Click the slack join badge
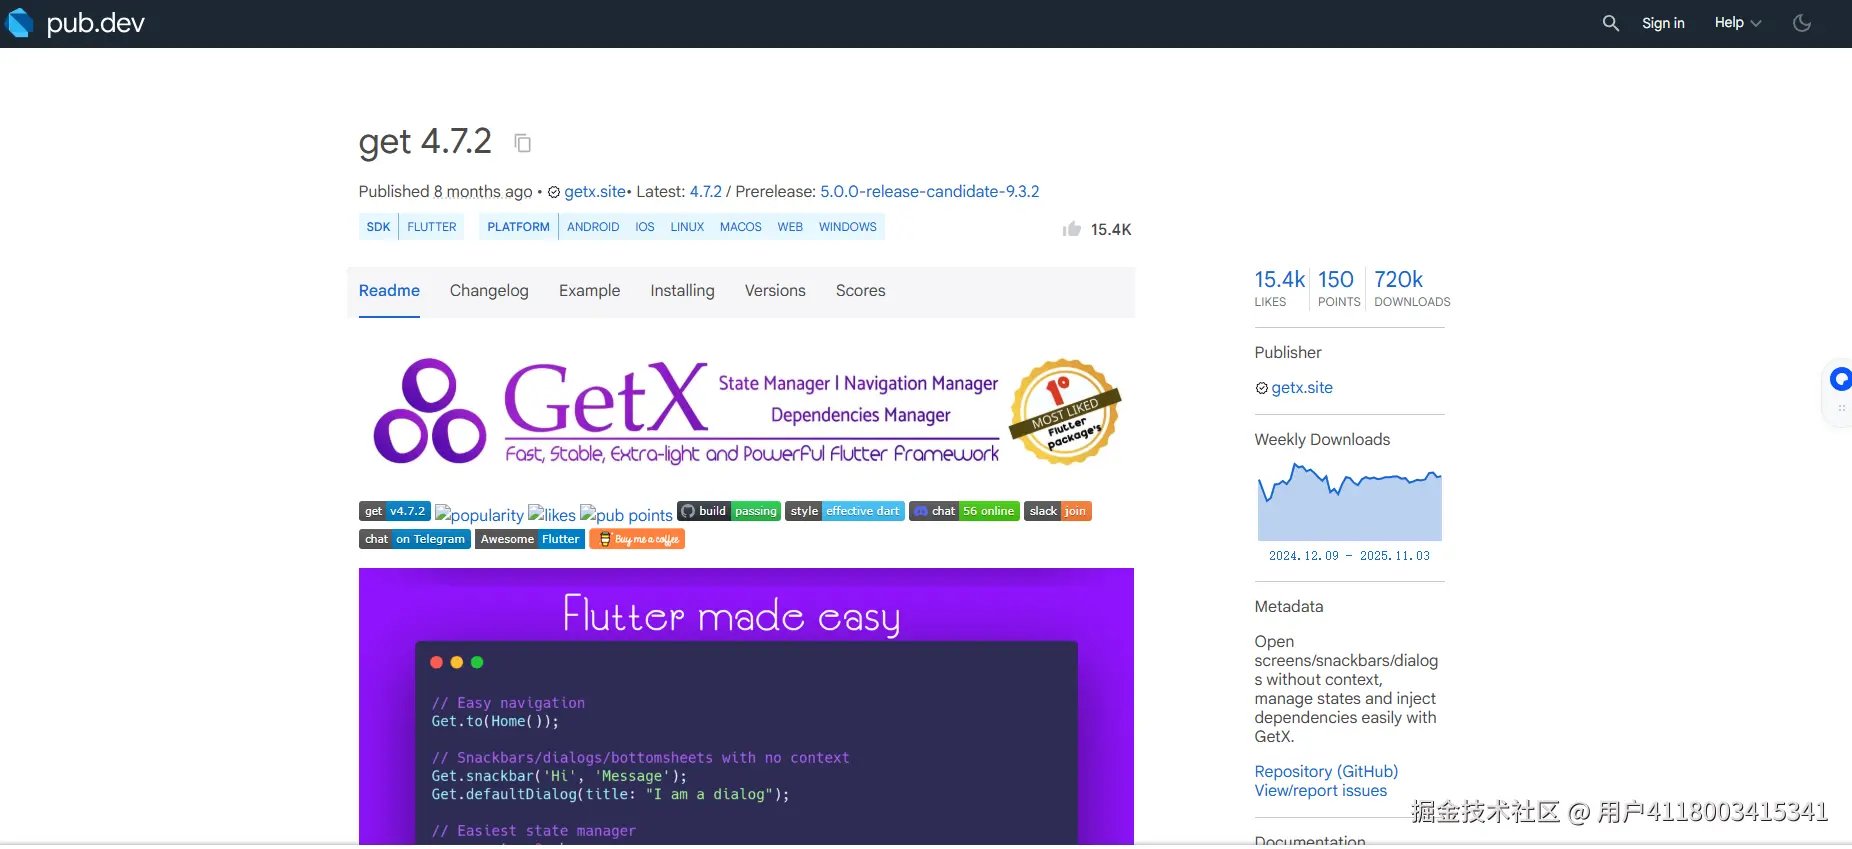1852x849 pixels. click(1058, 511)
